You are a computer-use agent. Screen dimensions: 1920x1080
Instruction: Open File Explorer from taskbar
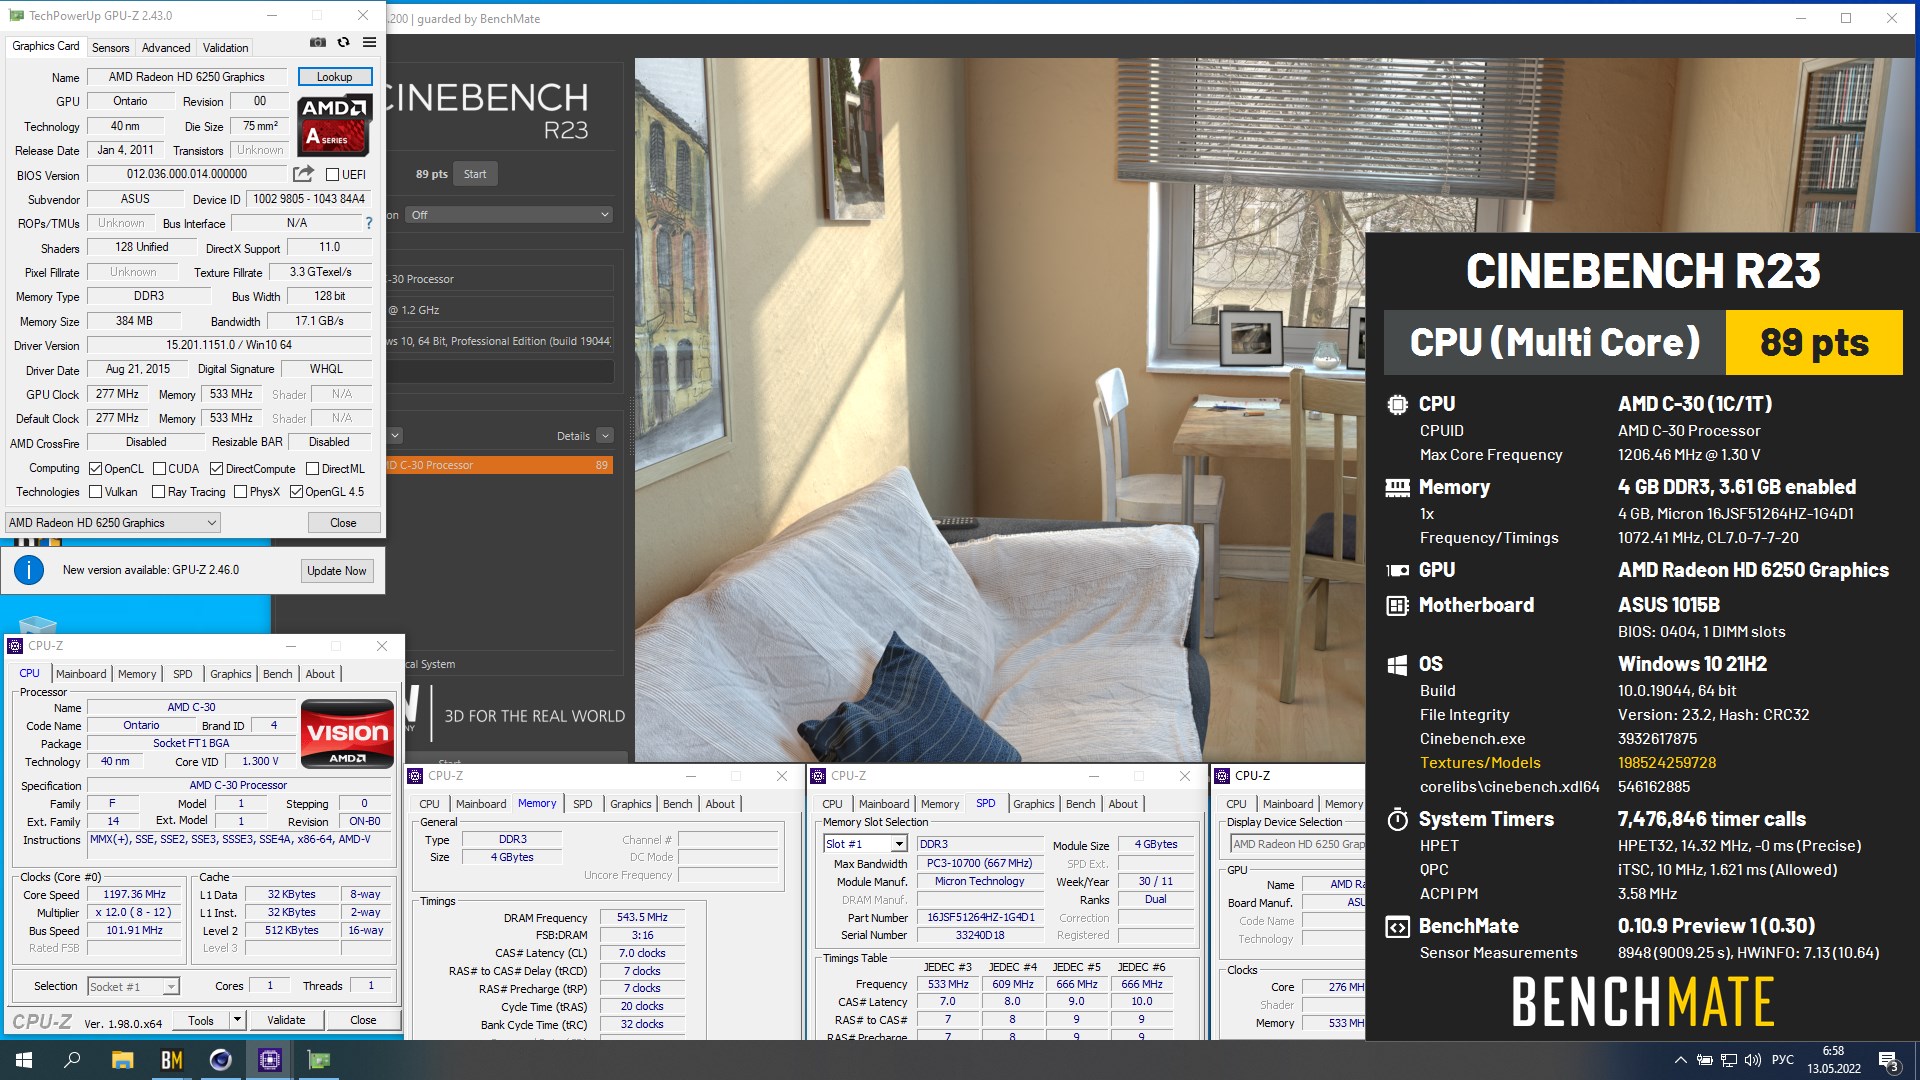[x=122, y=1060]
